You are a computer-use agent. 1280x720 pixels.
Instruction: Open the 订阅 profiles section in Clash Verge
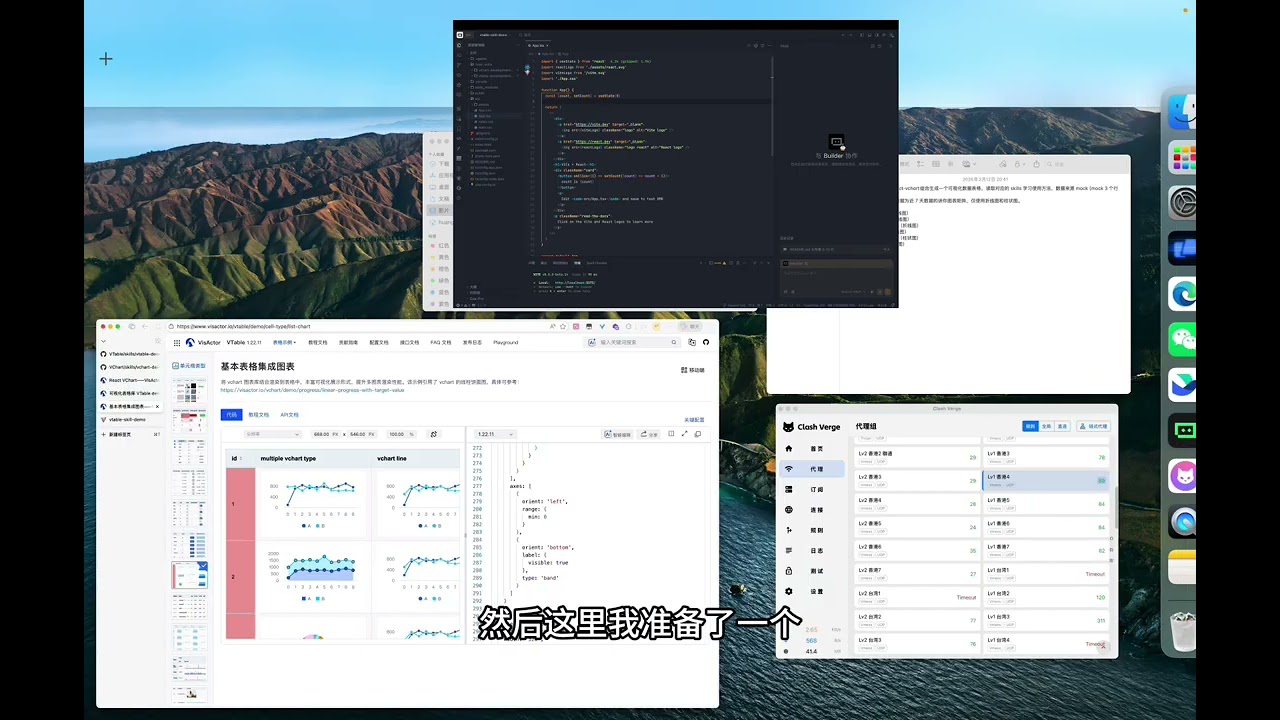coord(812,490)
